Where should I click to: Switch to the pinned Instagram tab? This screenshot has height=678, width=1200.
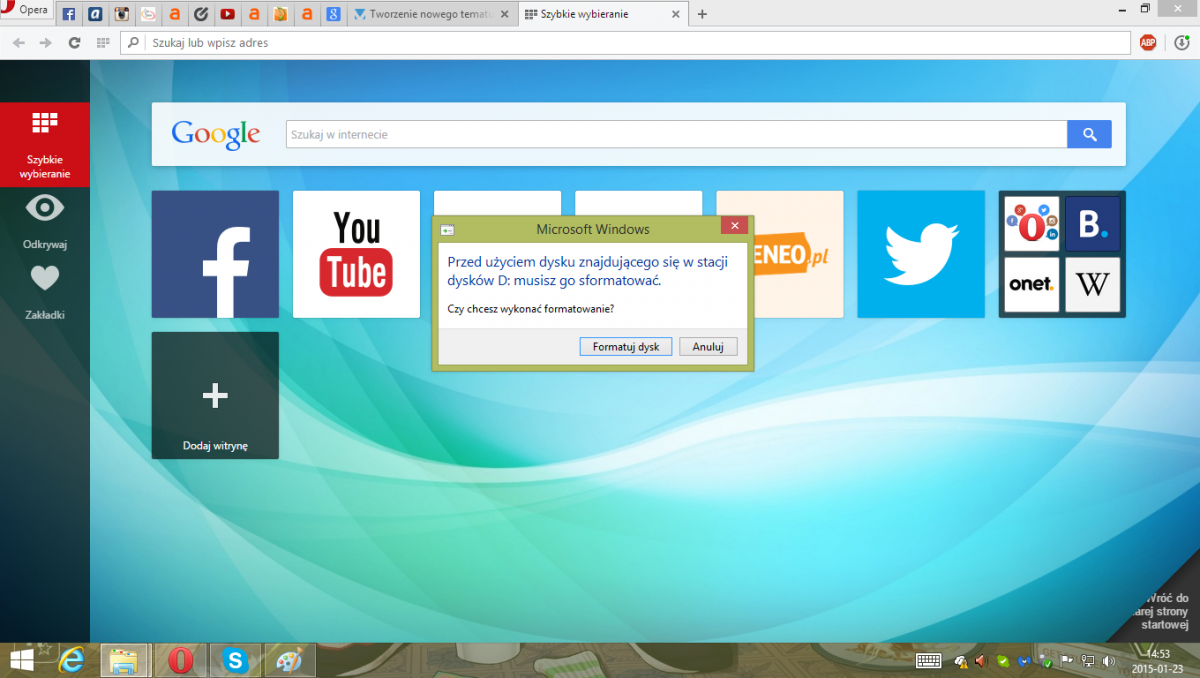coord(122,15)
